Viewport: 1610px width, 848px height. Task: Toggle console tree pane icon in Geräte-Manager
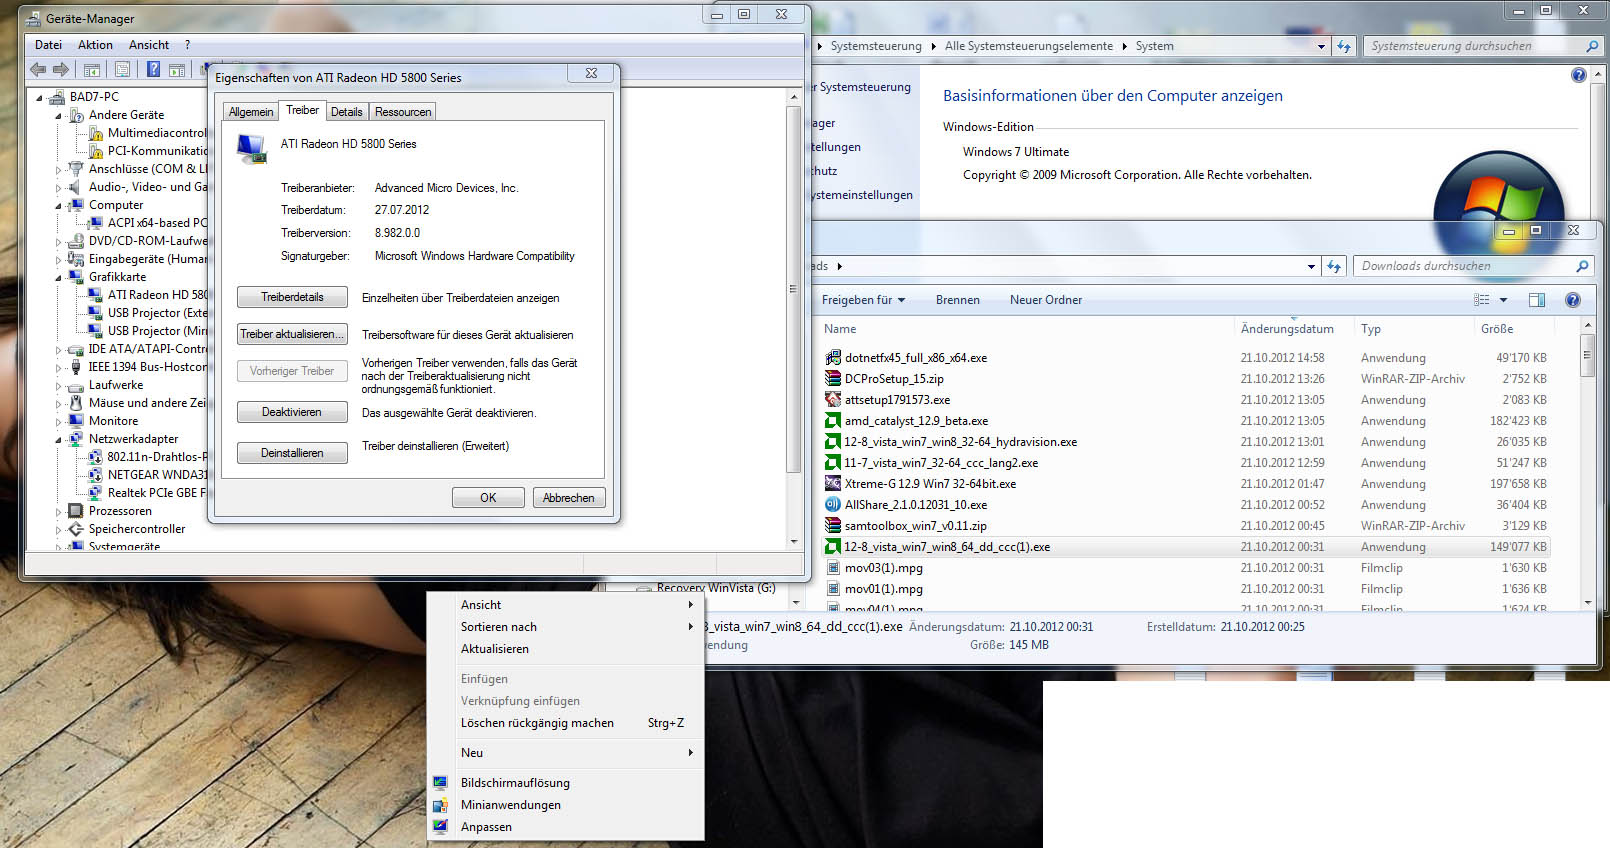coord(91,70)
